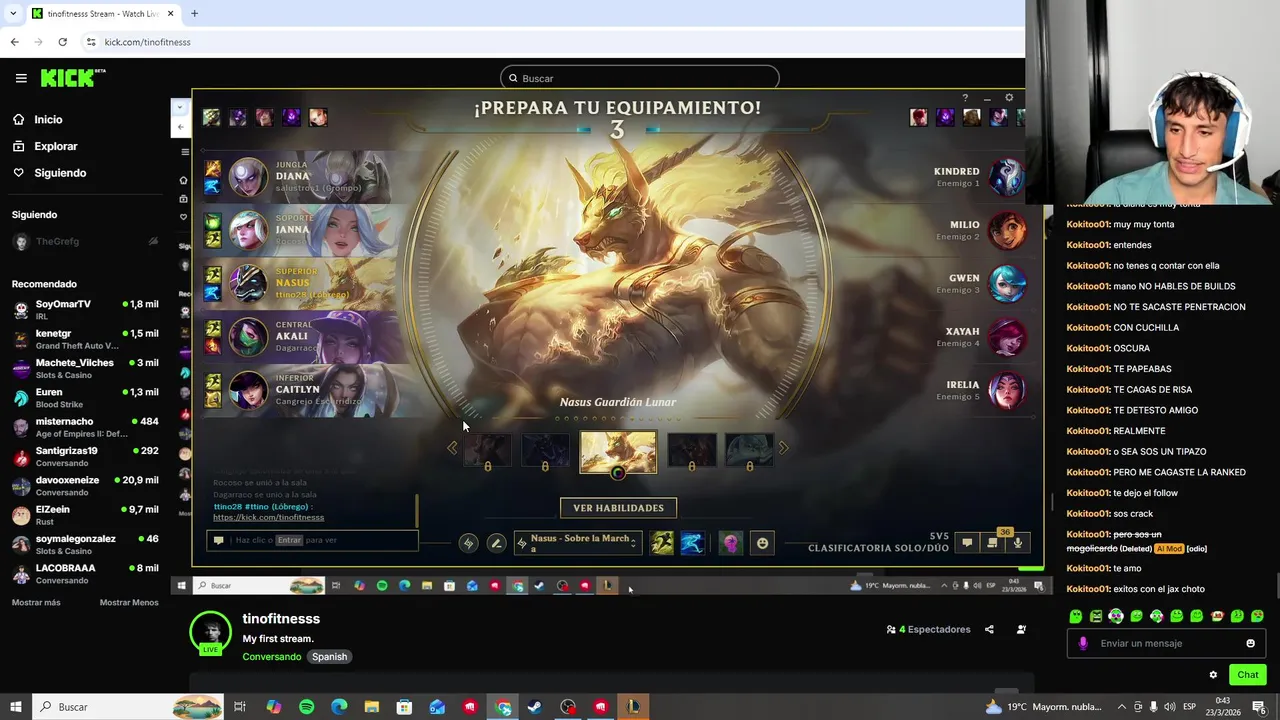Select teammate Diana Jungla row

(300, 177)
